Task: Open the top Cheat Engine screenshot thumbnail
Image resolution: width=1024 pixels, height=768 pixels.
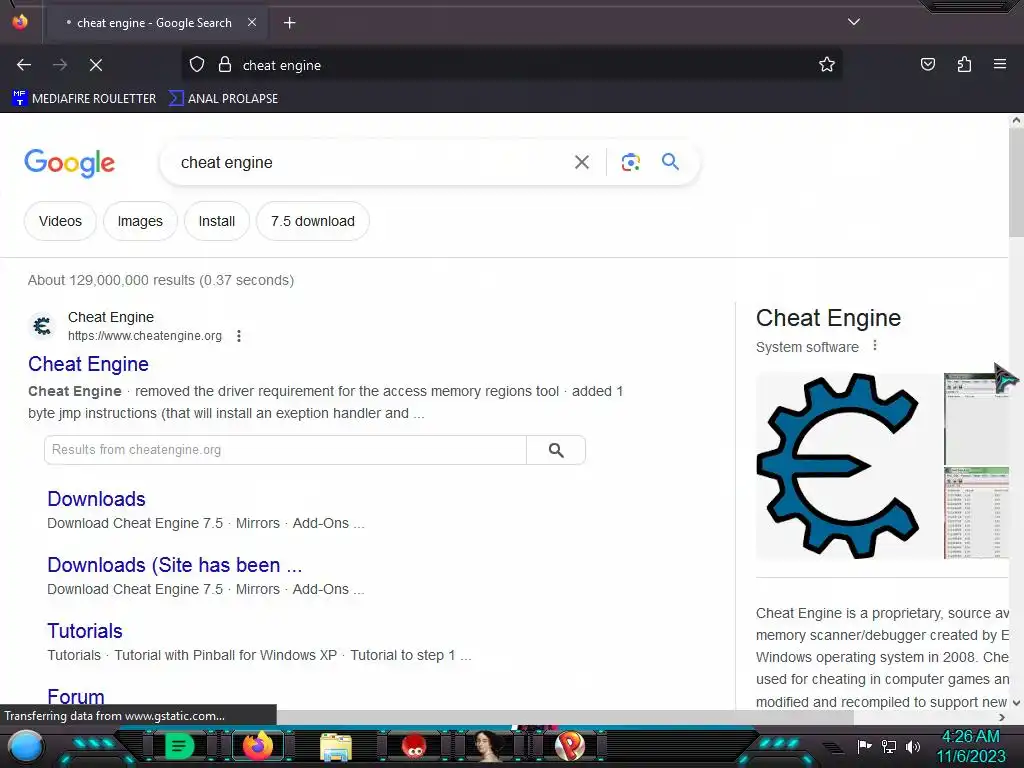Action: [976, 419]
